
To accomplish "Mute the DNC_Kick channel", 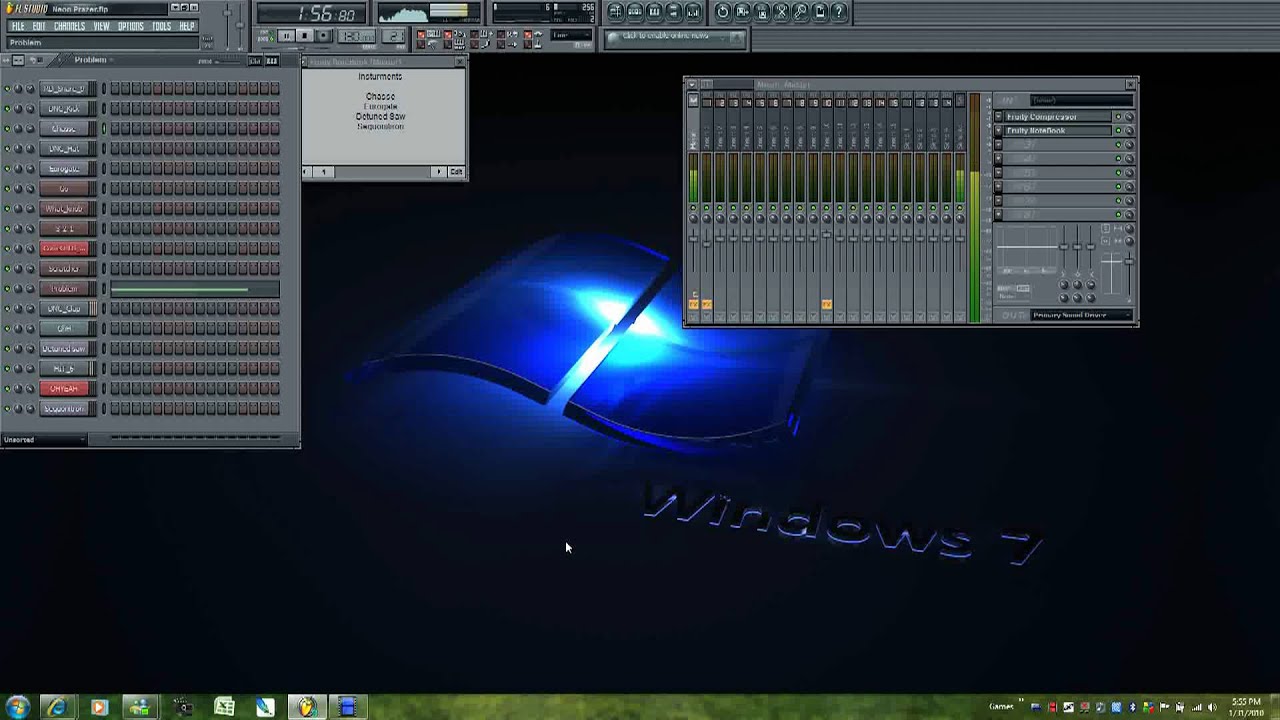I will [7, 108].
